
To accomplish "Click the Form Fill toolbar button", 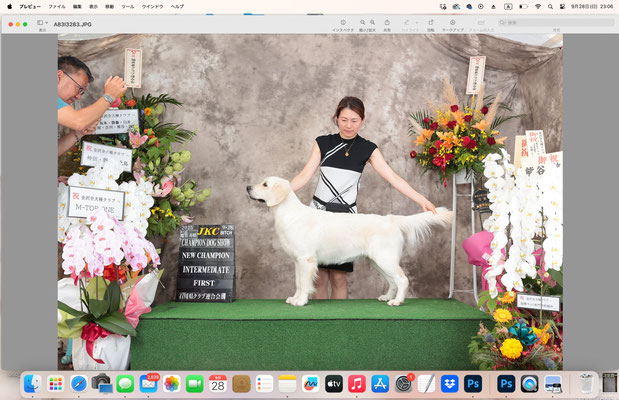I will [x=481, y=23].
